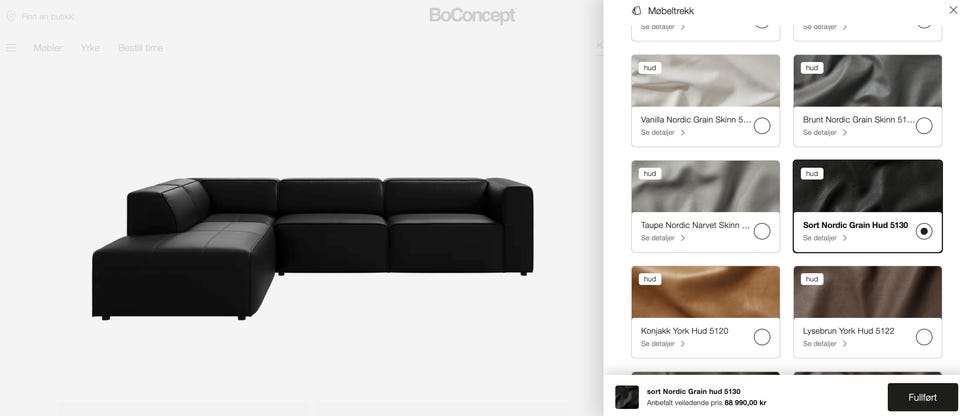The width and height of the screenshot is (960, 416).
Task: Click the Fullfør button
Action: click(923, 397)
